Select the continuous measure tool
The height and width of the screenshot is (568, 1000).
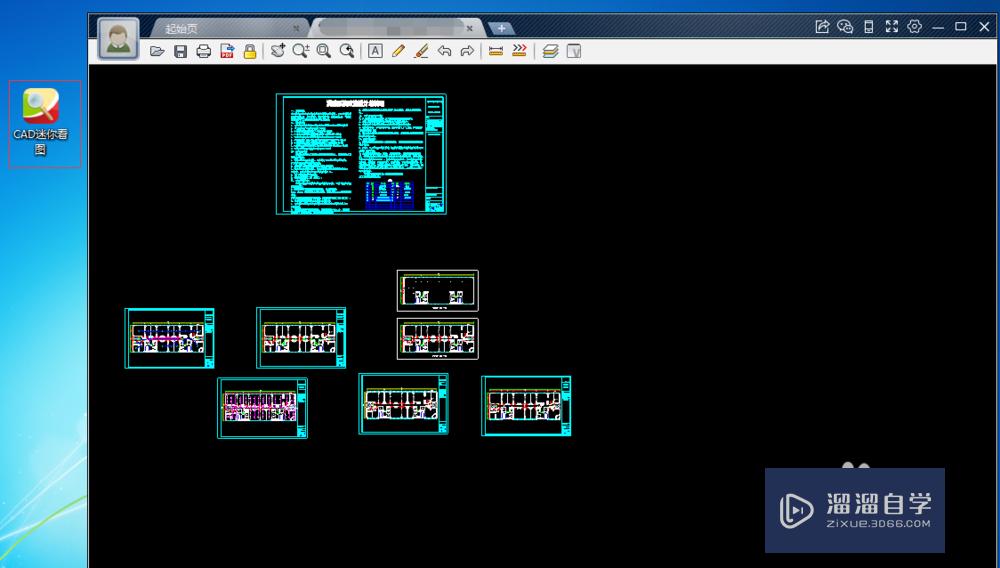pyautogui.click(x=519, y=51)
